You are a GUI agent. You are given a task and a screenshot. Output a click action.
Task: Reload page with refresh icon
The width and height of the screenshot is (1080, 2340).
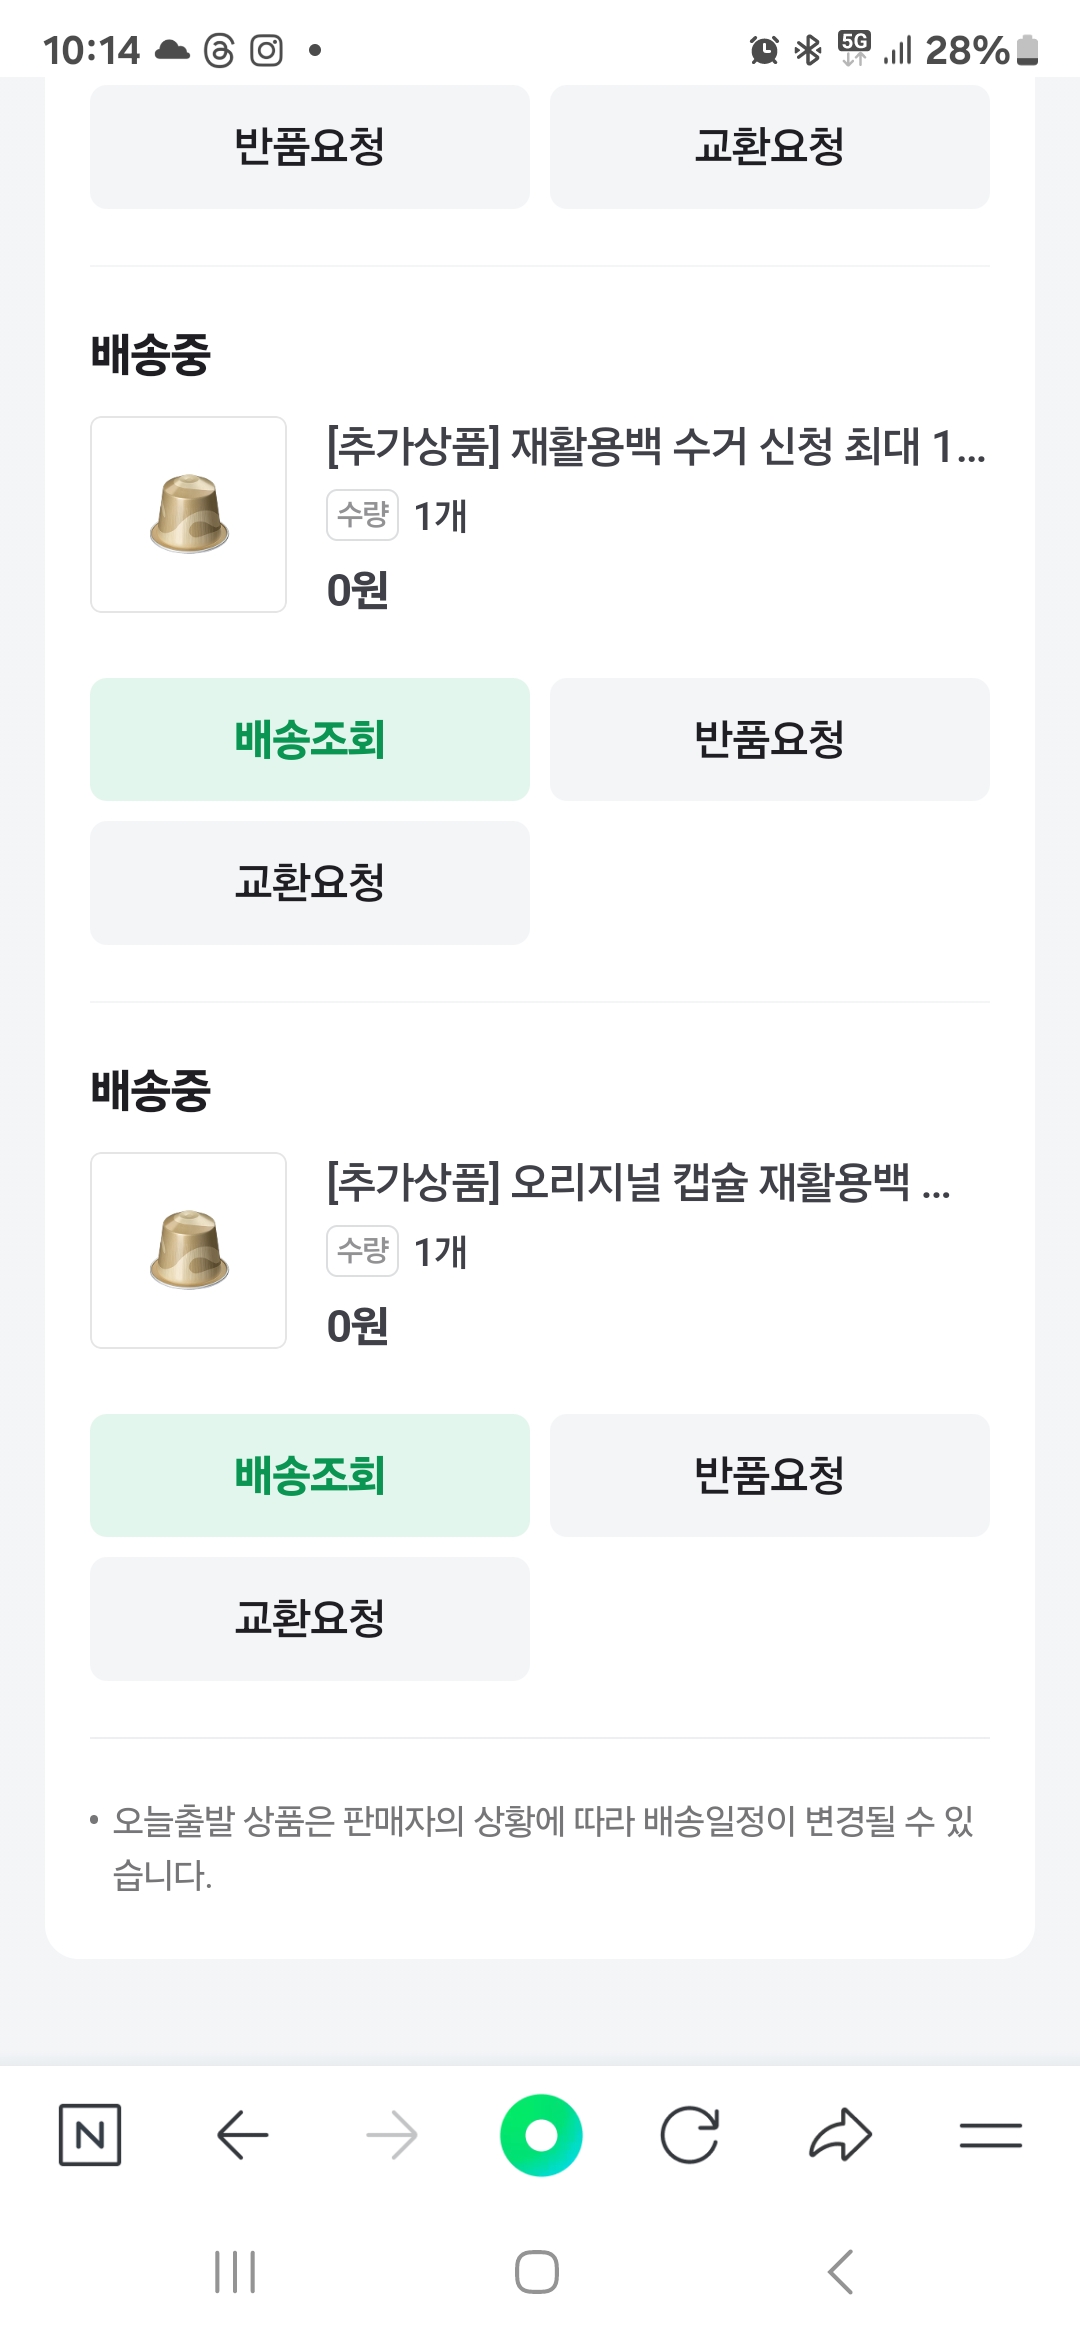click(690, 2135)
